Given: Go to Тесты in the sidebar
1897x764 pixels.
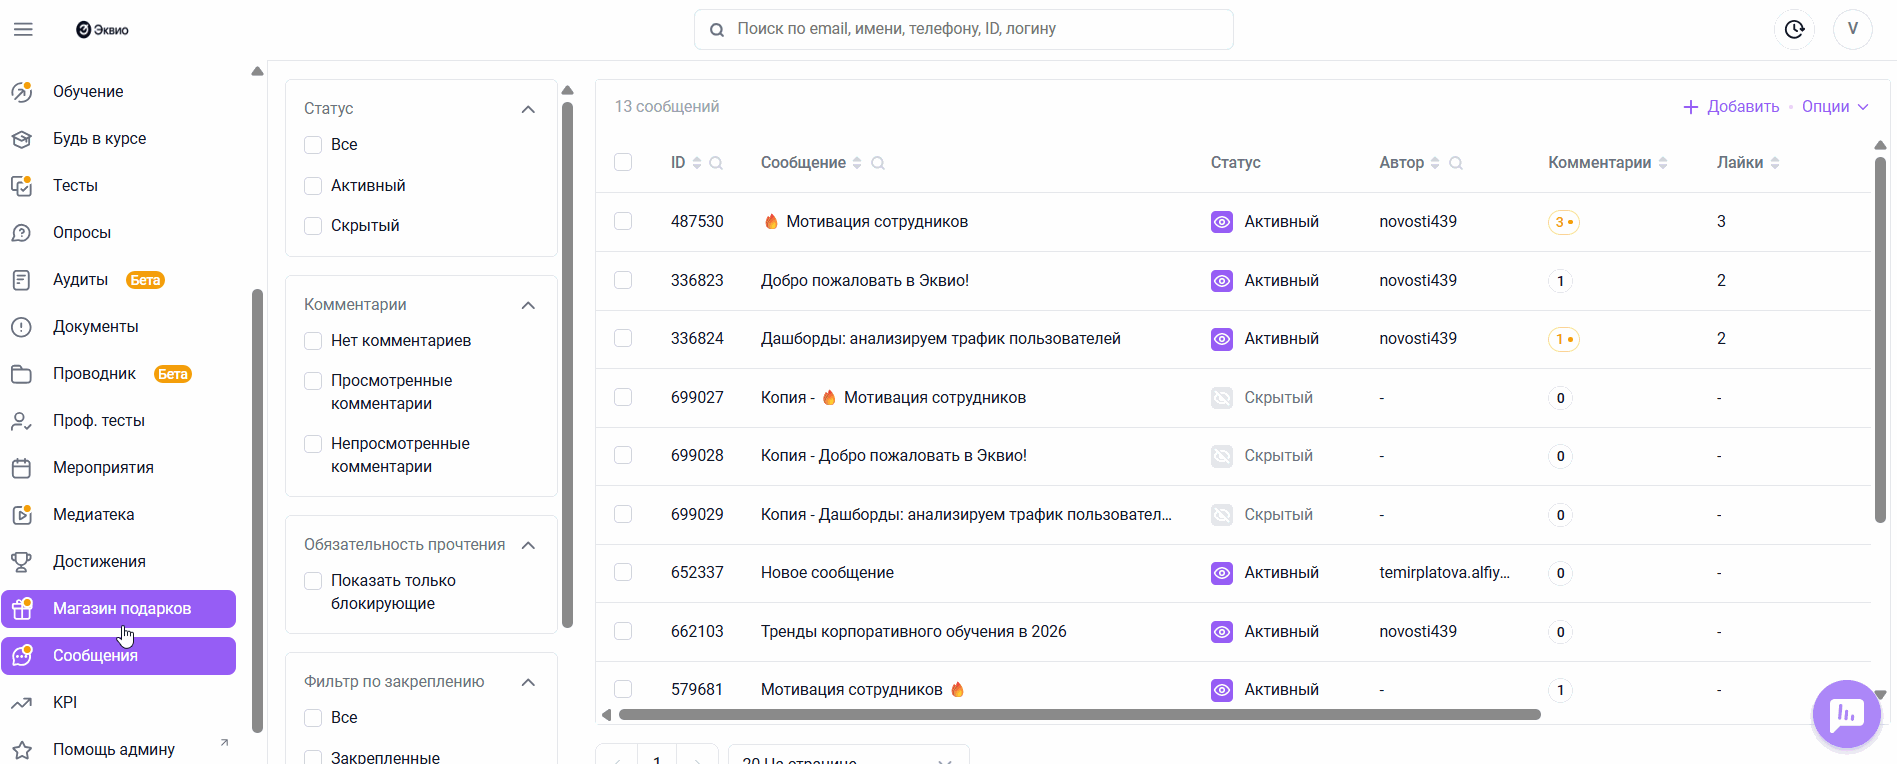Looking at the screenshot, I should coord(75,185).
